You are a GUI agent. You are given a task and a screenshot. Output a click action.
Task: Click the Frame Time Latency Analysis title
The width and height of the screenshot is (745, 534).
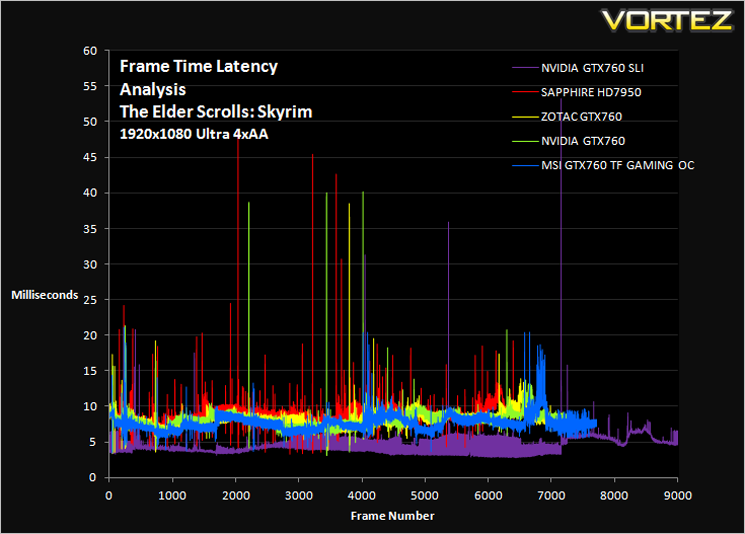click(199, 77)
